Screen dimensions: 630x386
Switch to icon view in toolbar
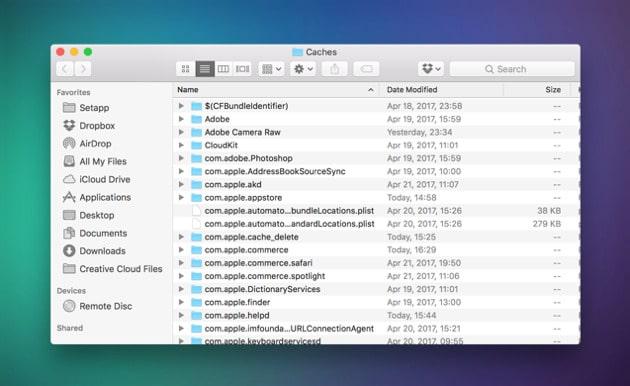[x=186, y=69]
